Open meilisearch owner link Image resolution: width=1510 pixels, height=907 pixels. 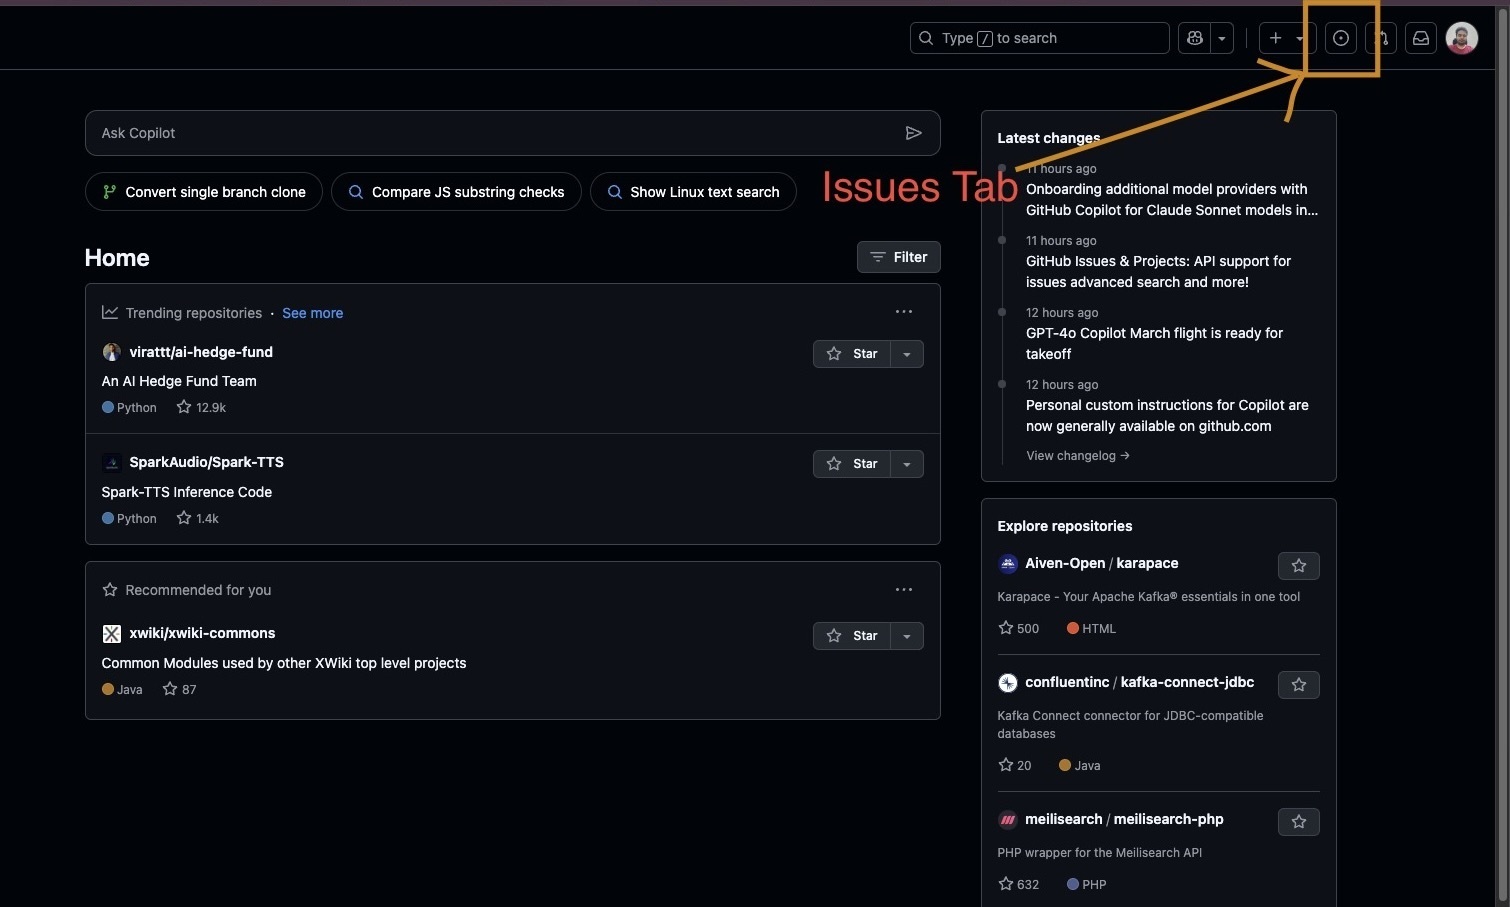(1064, 819)
